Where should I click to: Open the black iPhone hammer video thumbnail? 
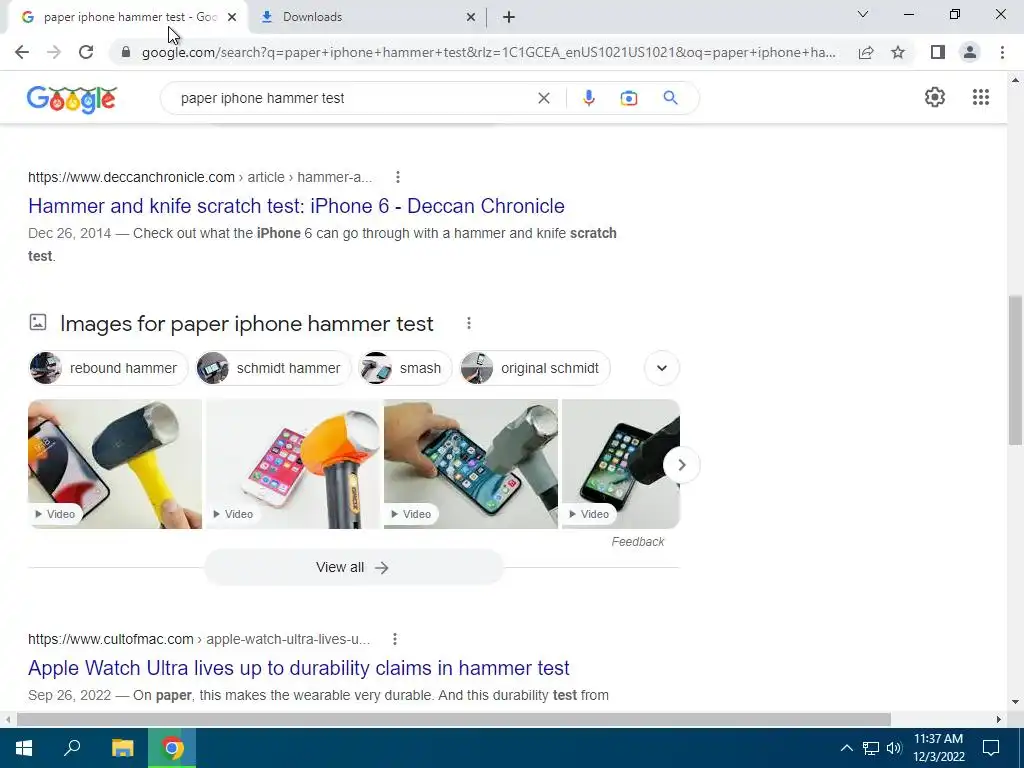[620, 464]
